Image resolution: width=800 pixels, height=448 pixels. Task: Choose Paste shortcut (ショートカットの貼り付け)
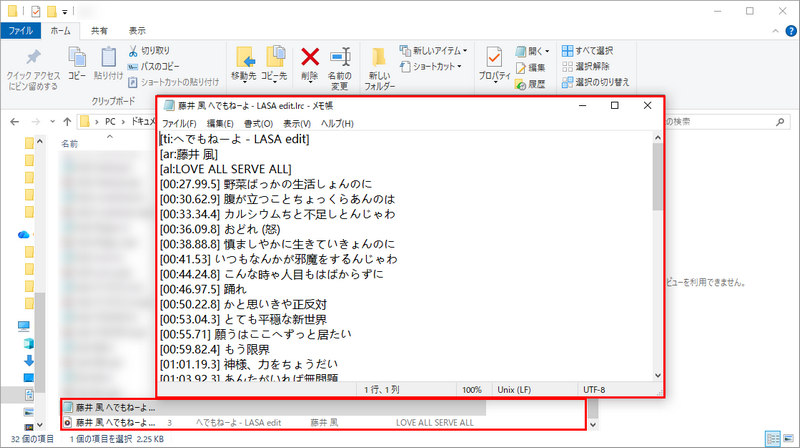coord(173,82)
